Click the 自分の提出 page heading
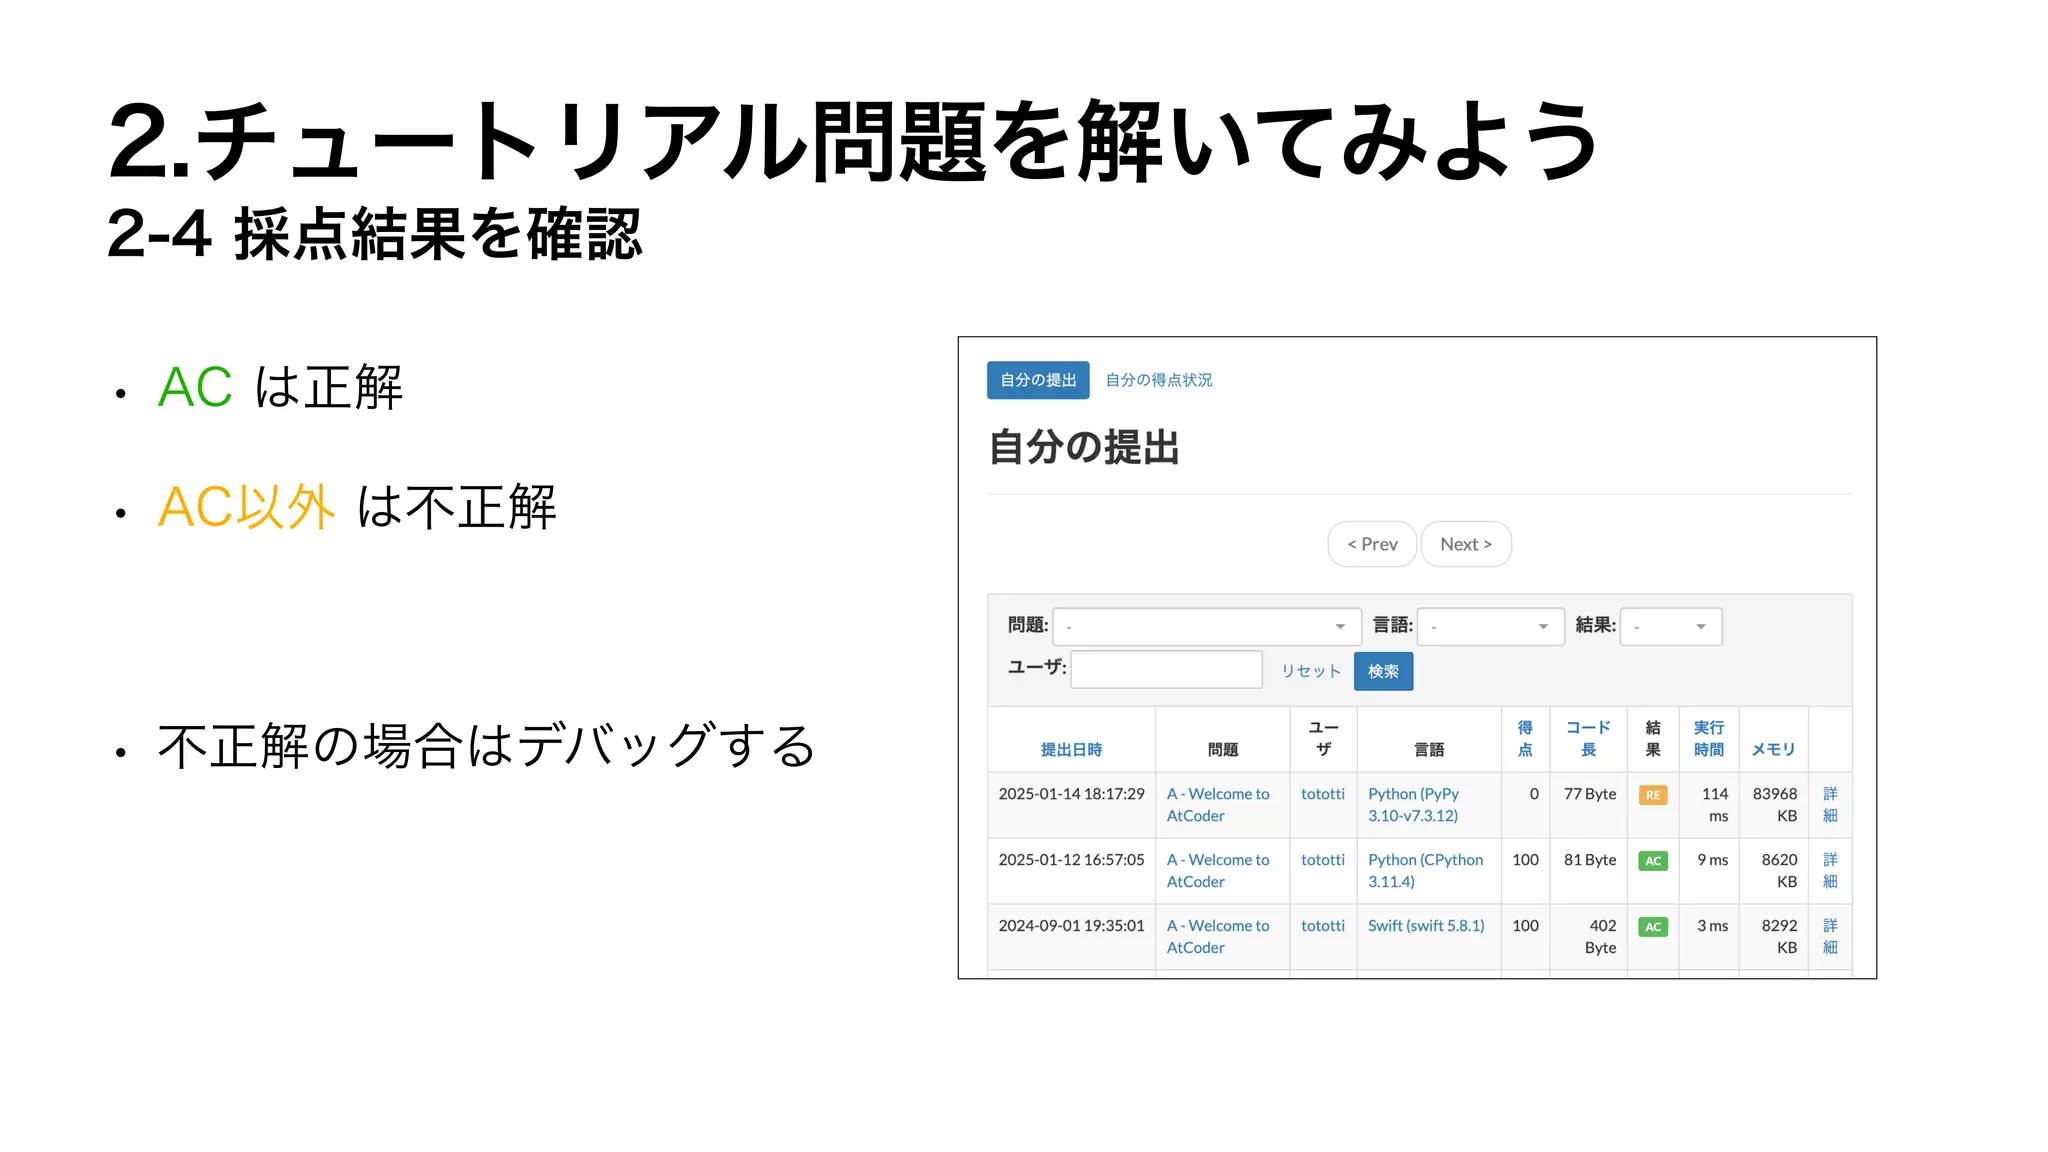 point(1084,447)
